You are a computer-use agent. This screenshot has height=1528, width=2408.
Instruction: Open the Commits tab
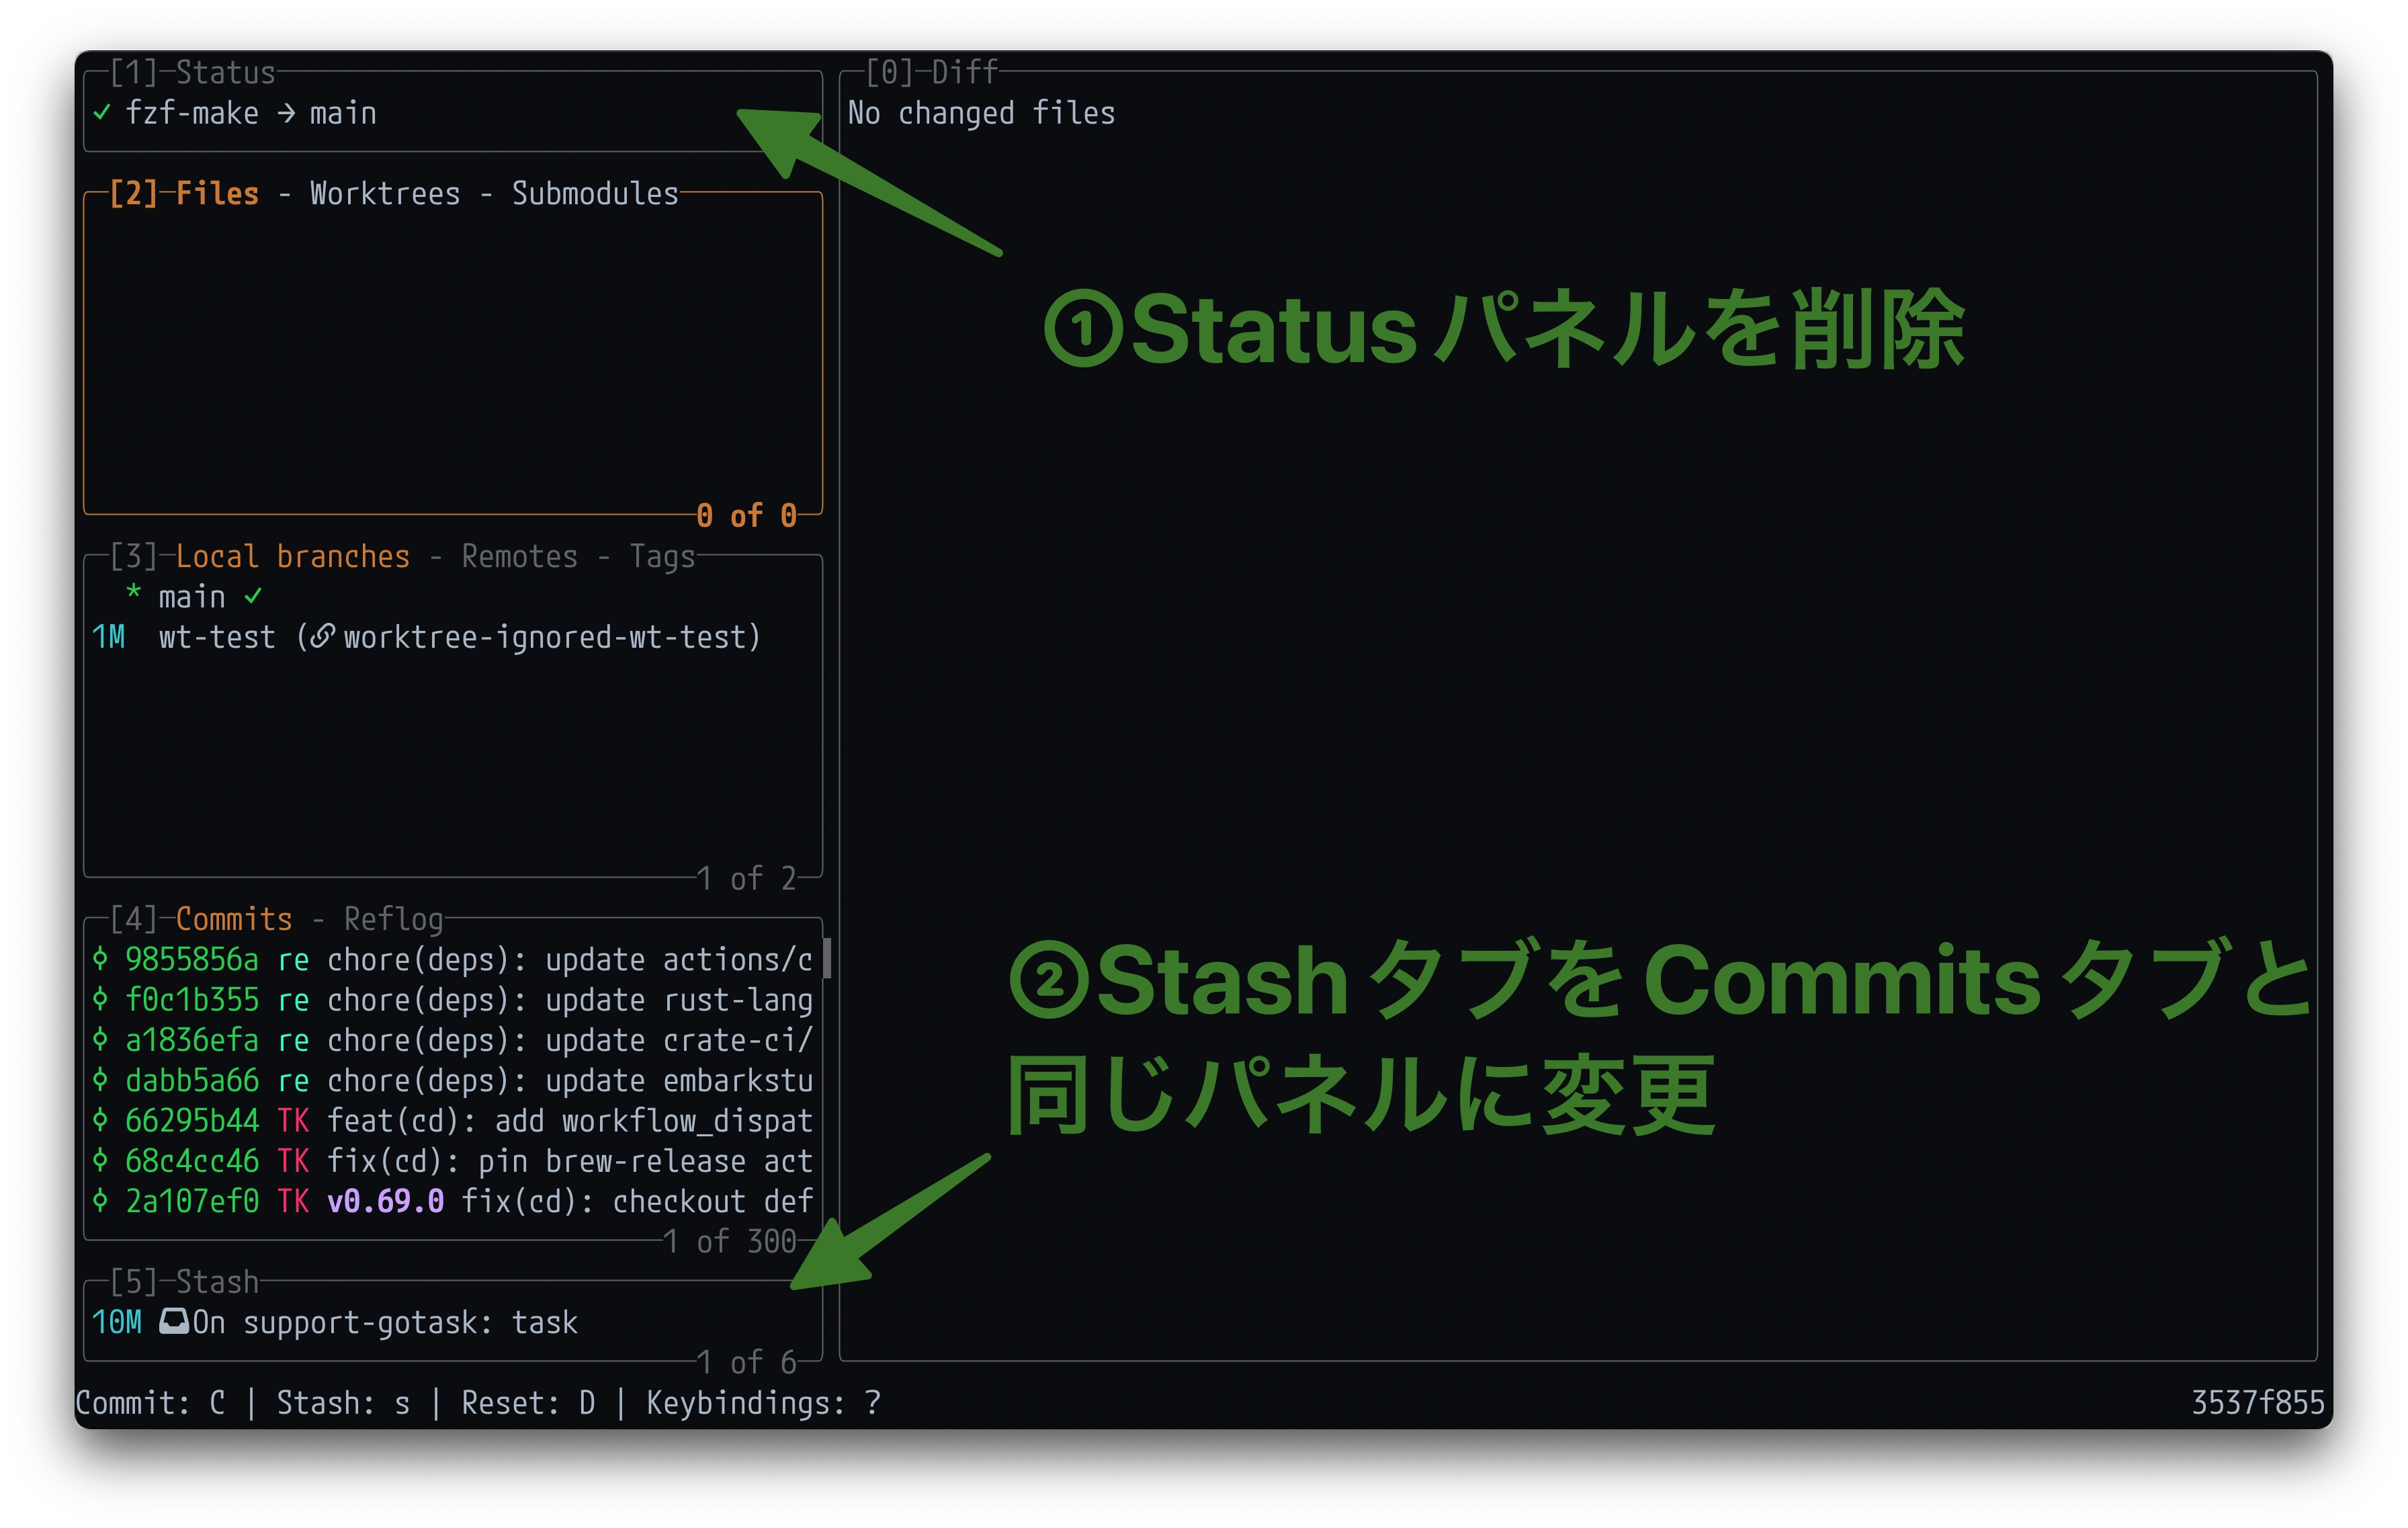[234, 919]
